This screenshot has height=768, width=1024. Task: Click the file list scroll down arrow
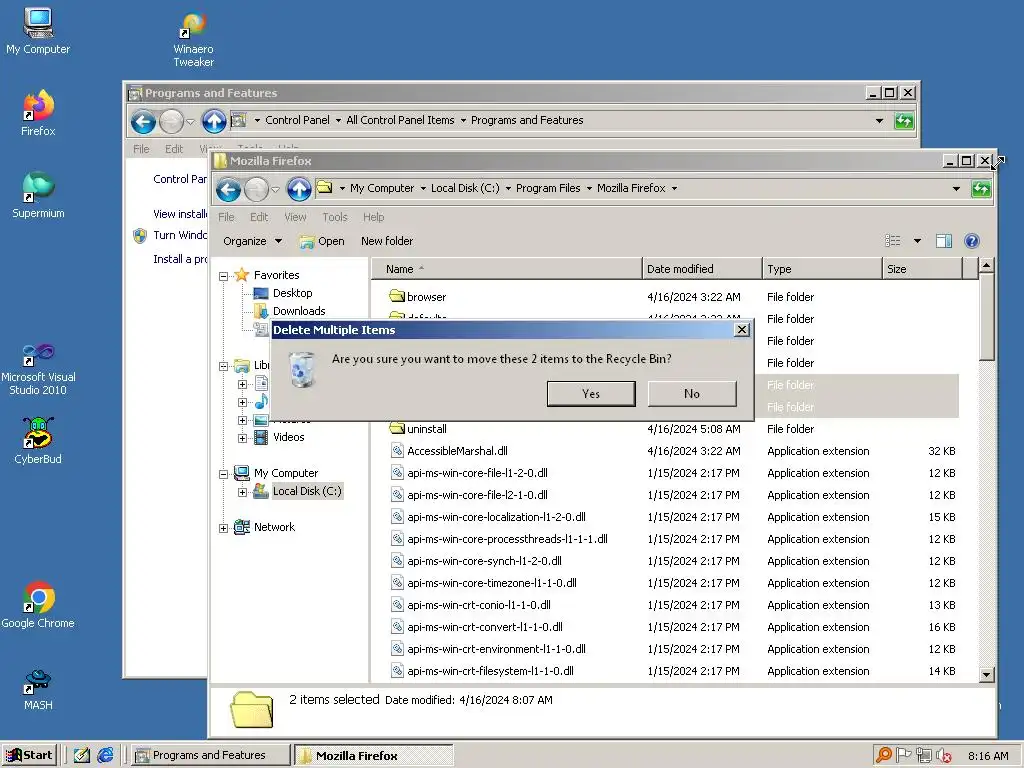(x=986, y=675)
